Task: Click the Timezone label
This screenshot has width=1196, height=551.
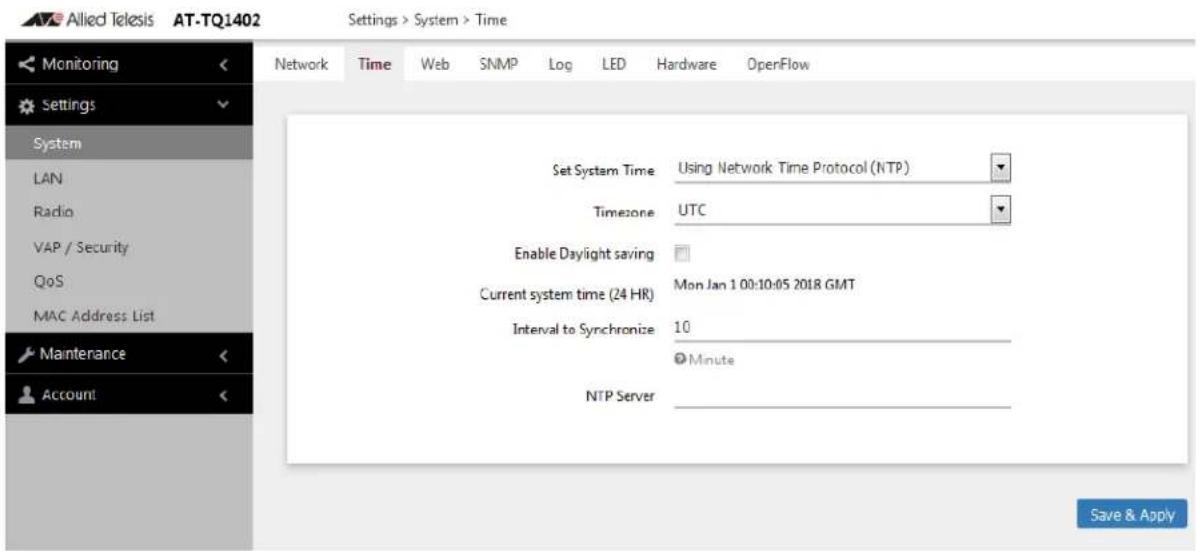Action: pos(624,214)
